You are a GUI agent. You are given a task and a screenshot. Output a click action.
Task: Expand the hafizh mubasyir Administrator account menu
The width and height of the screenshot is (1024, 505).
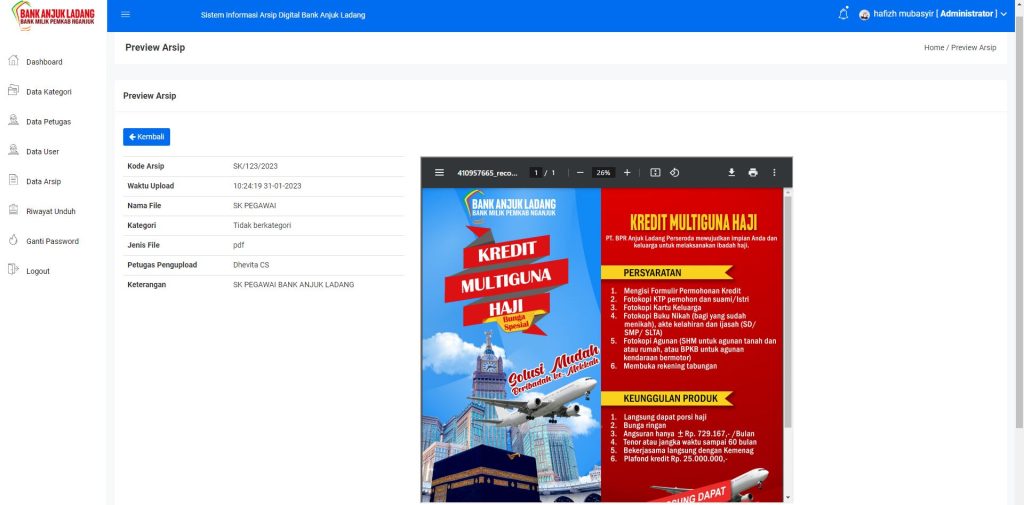pos(938,14)
